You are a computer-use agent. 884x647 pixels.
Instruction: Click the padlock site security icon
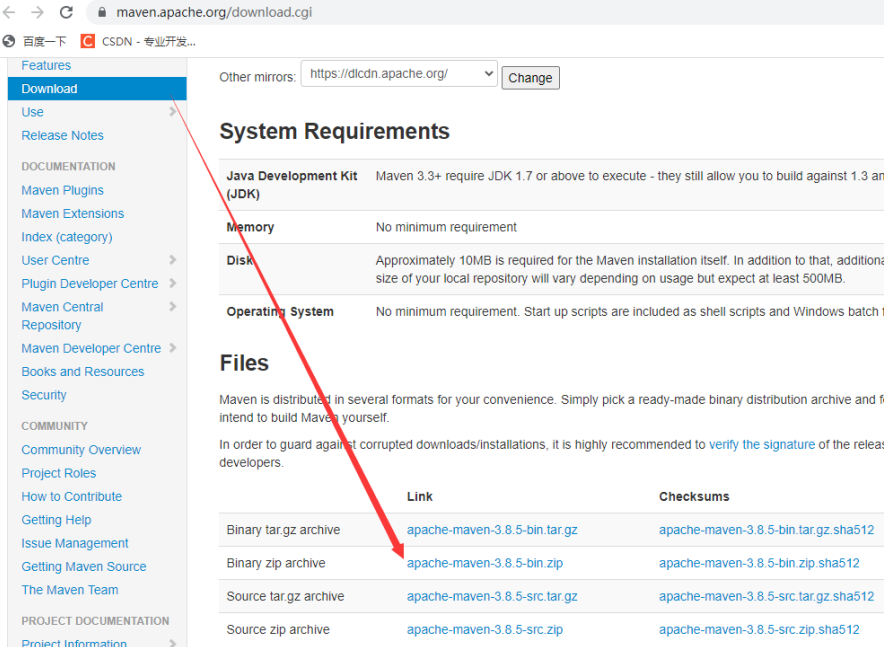(101, 13)
